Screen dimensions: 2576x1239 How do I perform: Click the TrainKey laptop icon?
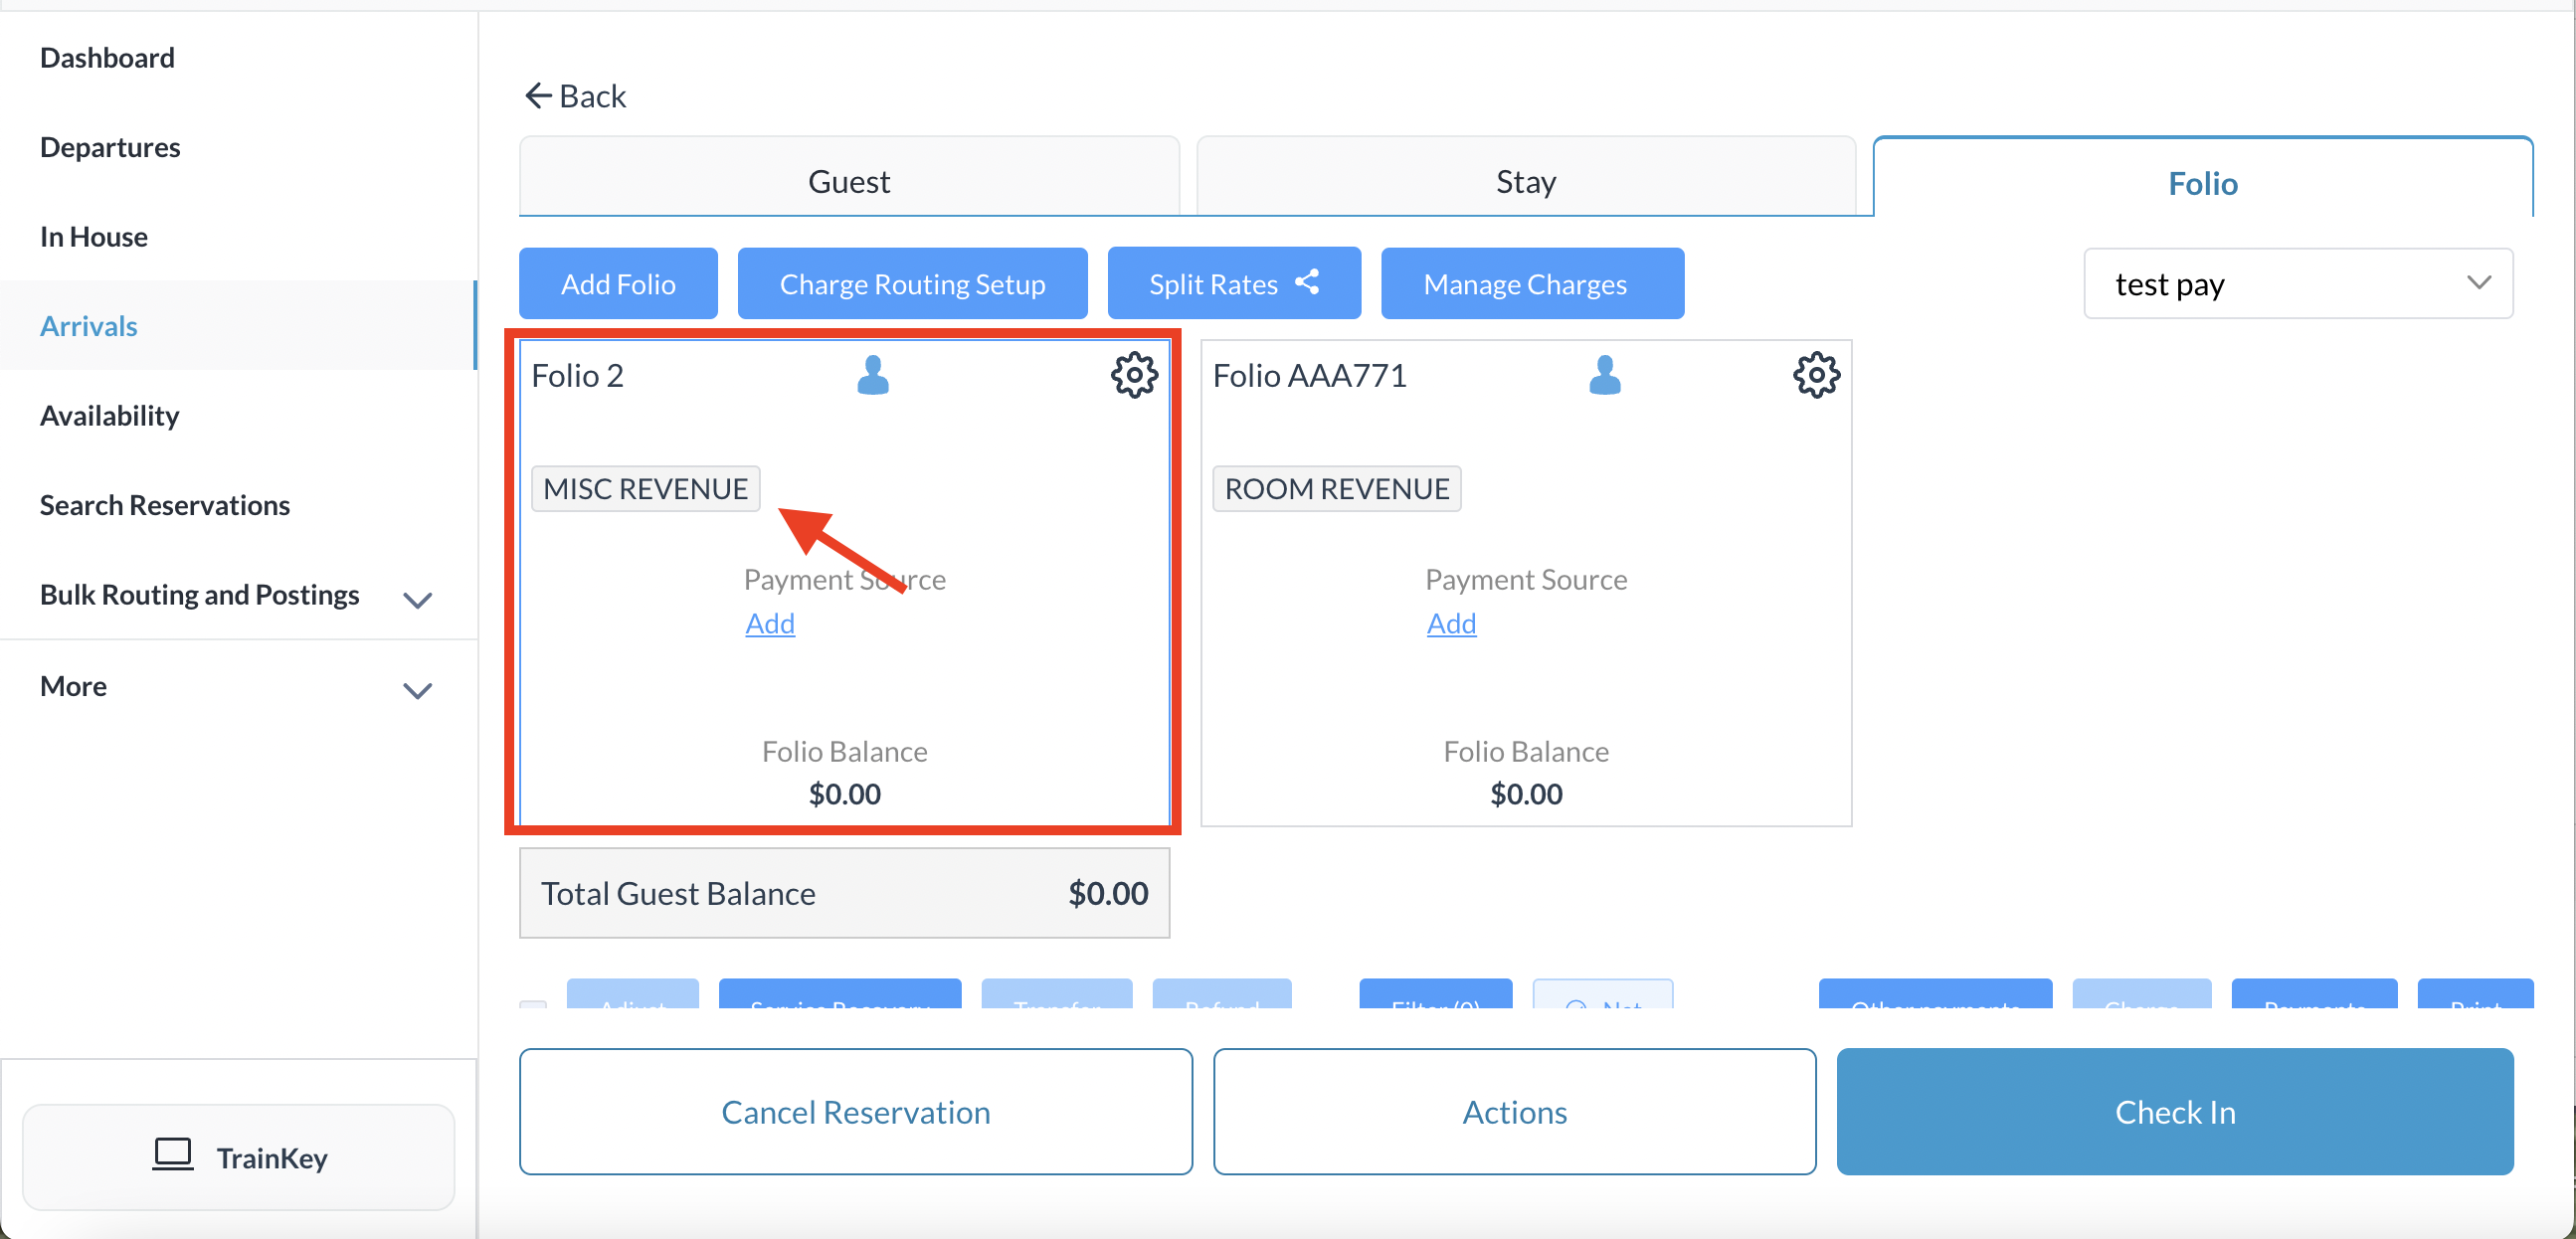pos(172,1154)
